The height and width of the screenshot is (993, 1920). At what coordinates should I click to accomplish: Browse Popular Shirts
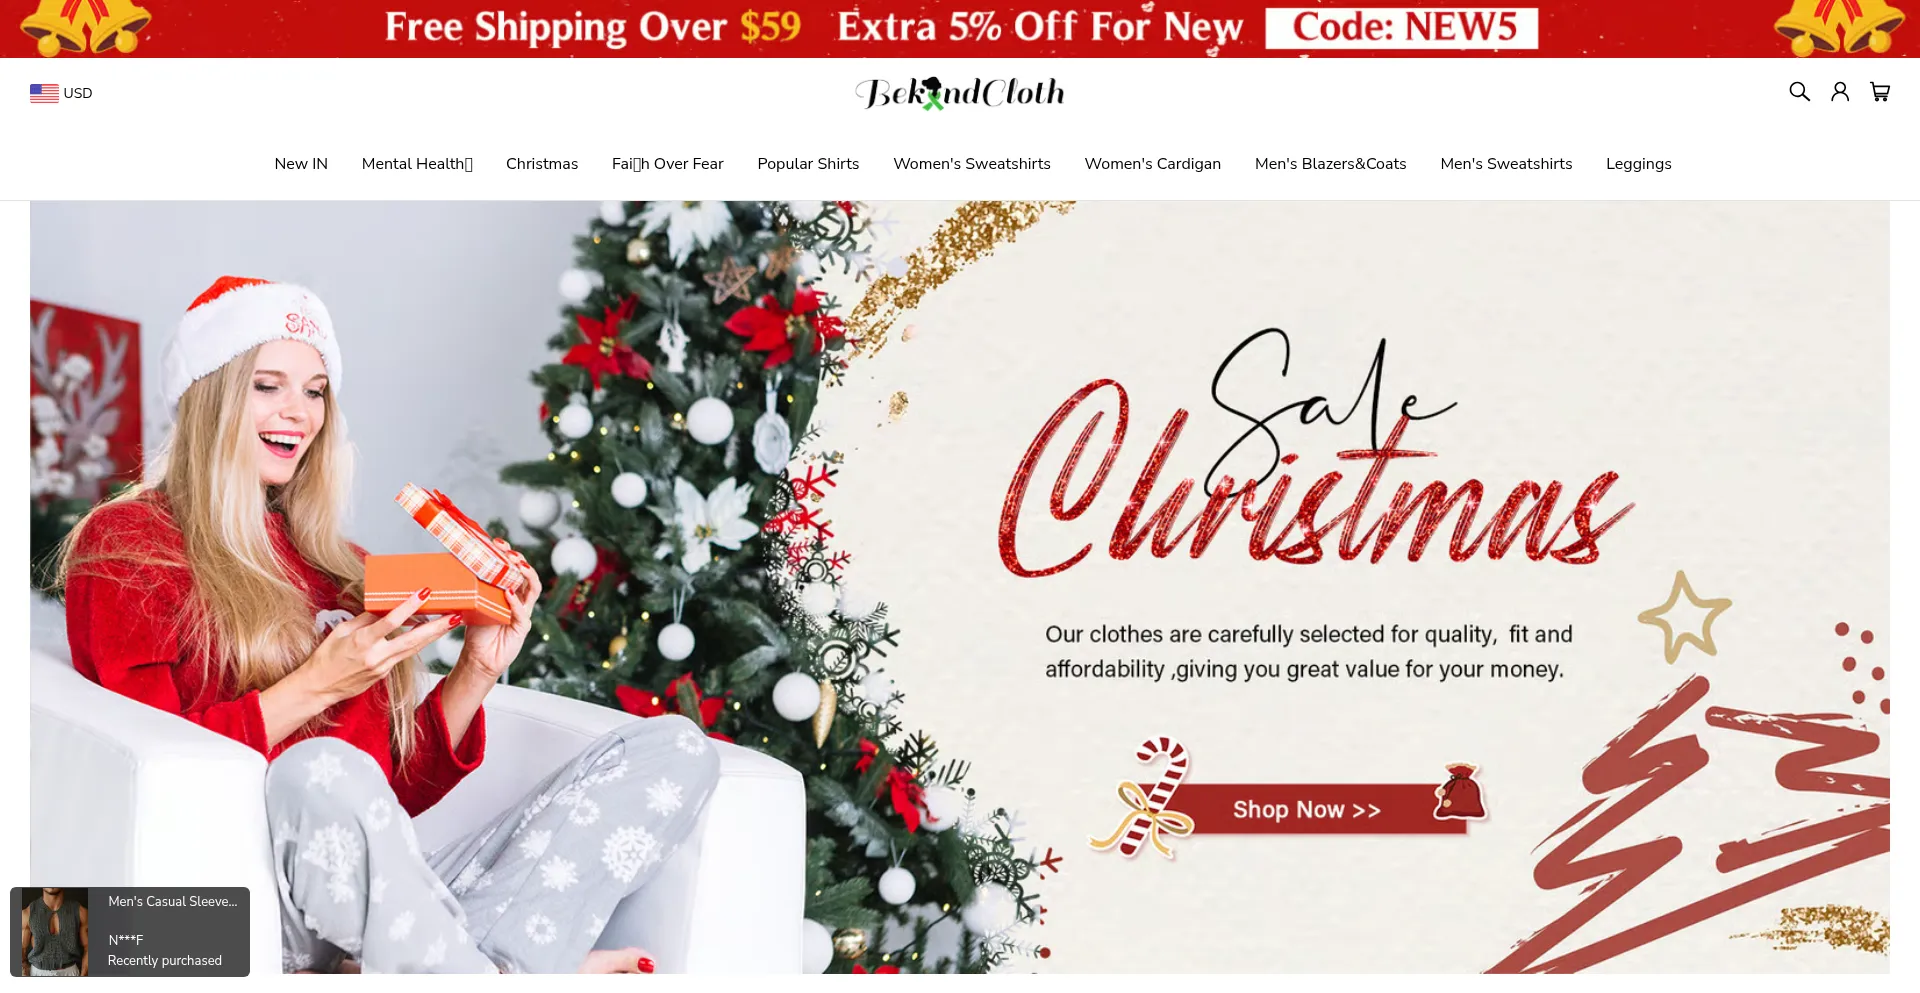pyautogui.click(x=808, y=164)
